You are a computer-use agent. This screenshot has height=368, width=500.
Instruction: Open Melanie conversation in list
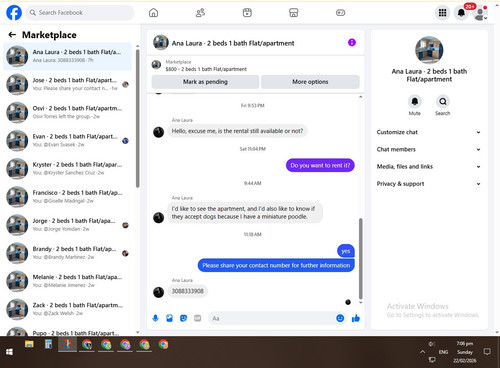click(67, 281)
